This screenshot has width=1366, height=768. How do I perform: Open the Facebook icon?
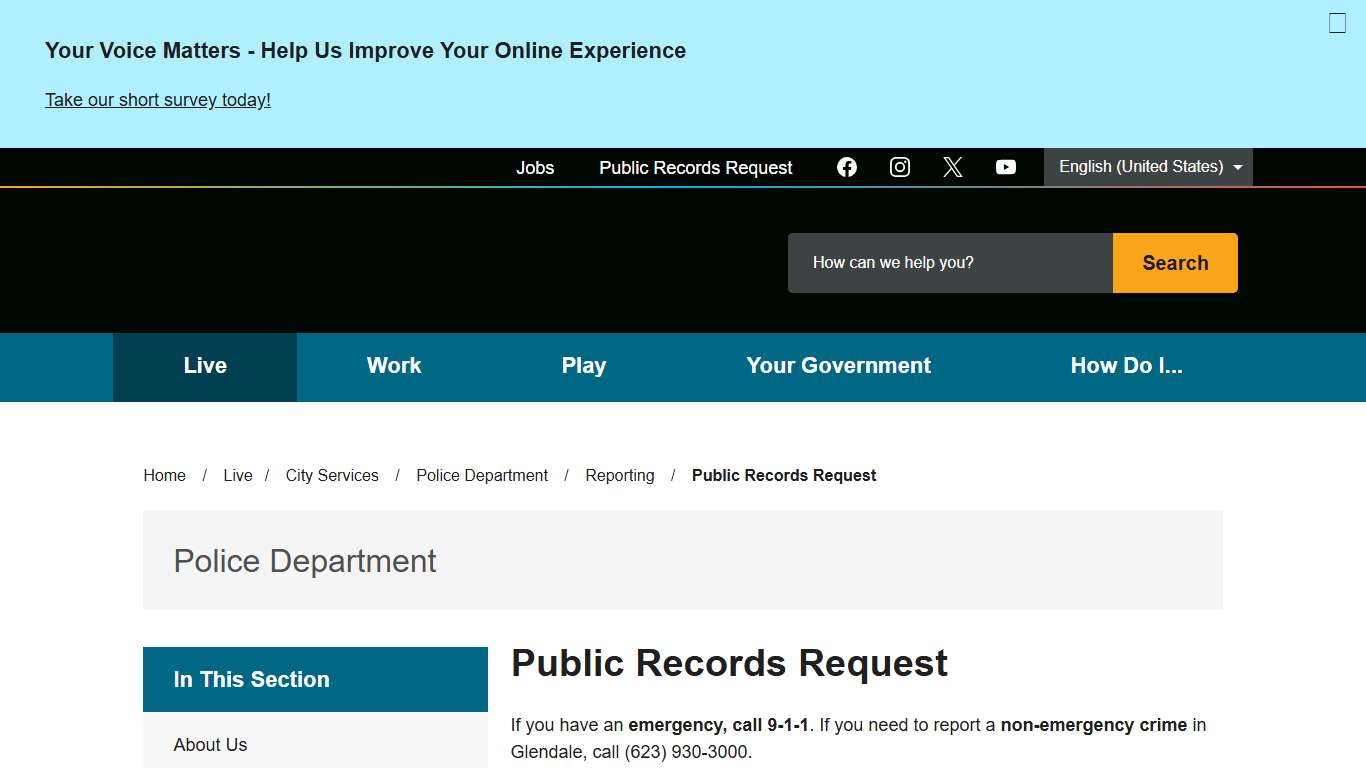(847, 167)
